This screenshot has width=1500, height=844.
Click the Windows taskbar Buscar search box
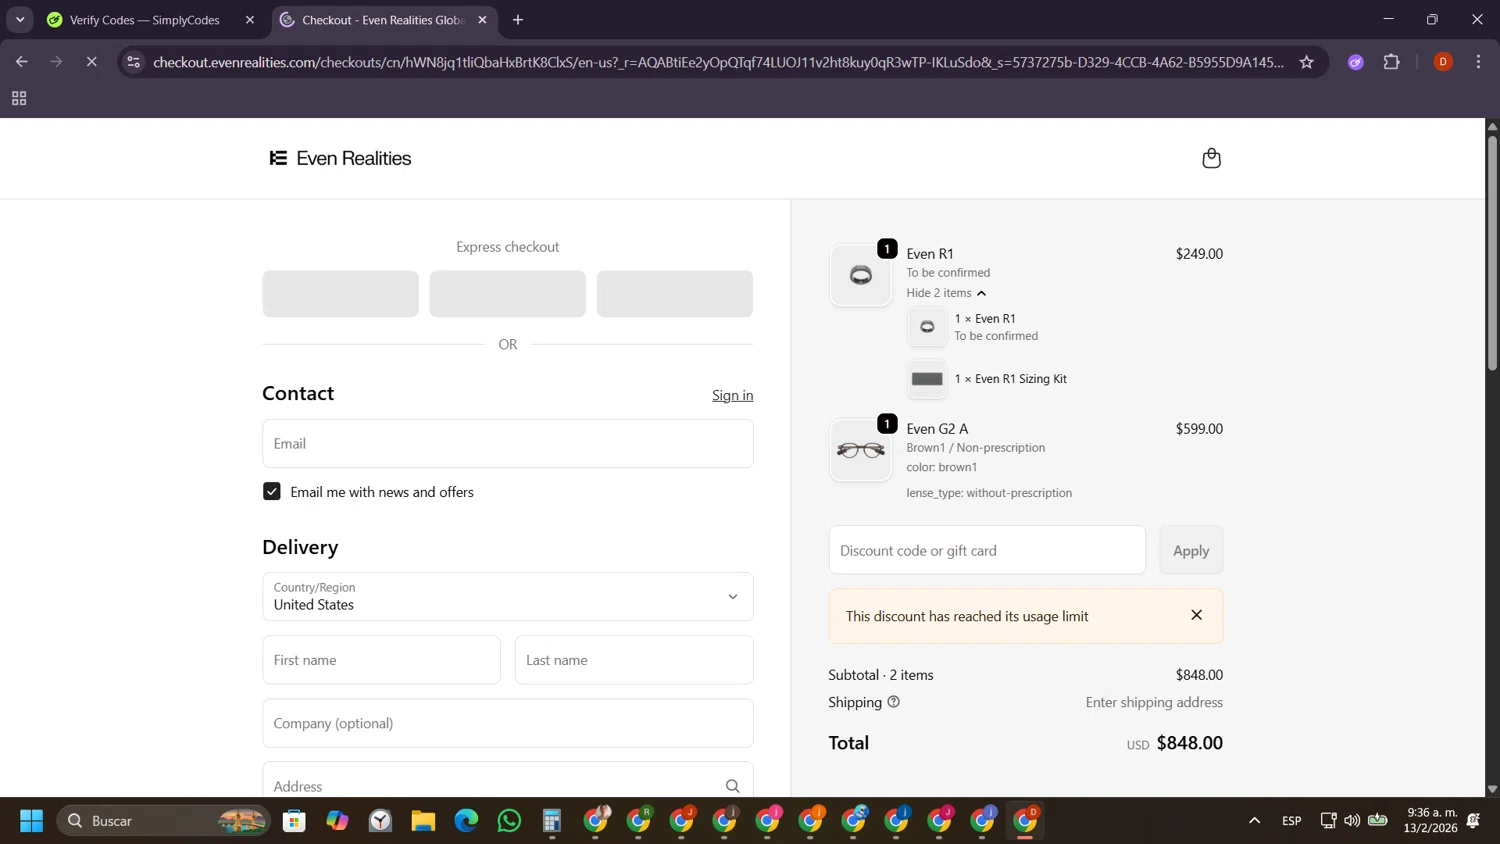tap(164, 821)
